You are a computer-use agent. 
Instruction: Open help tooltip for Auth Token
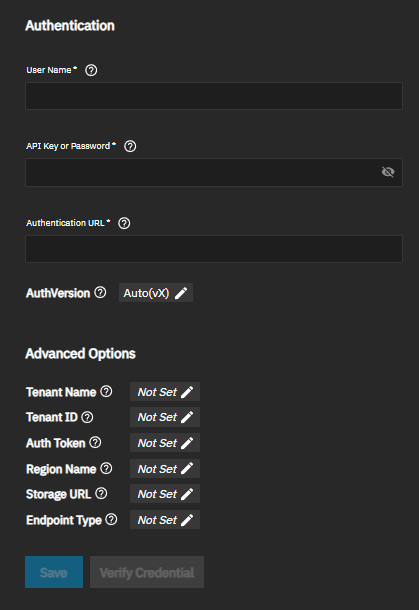click(95, 442)
